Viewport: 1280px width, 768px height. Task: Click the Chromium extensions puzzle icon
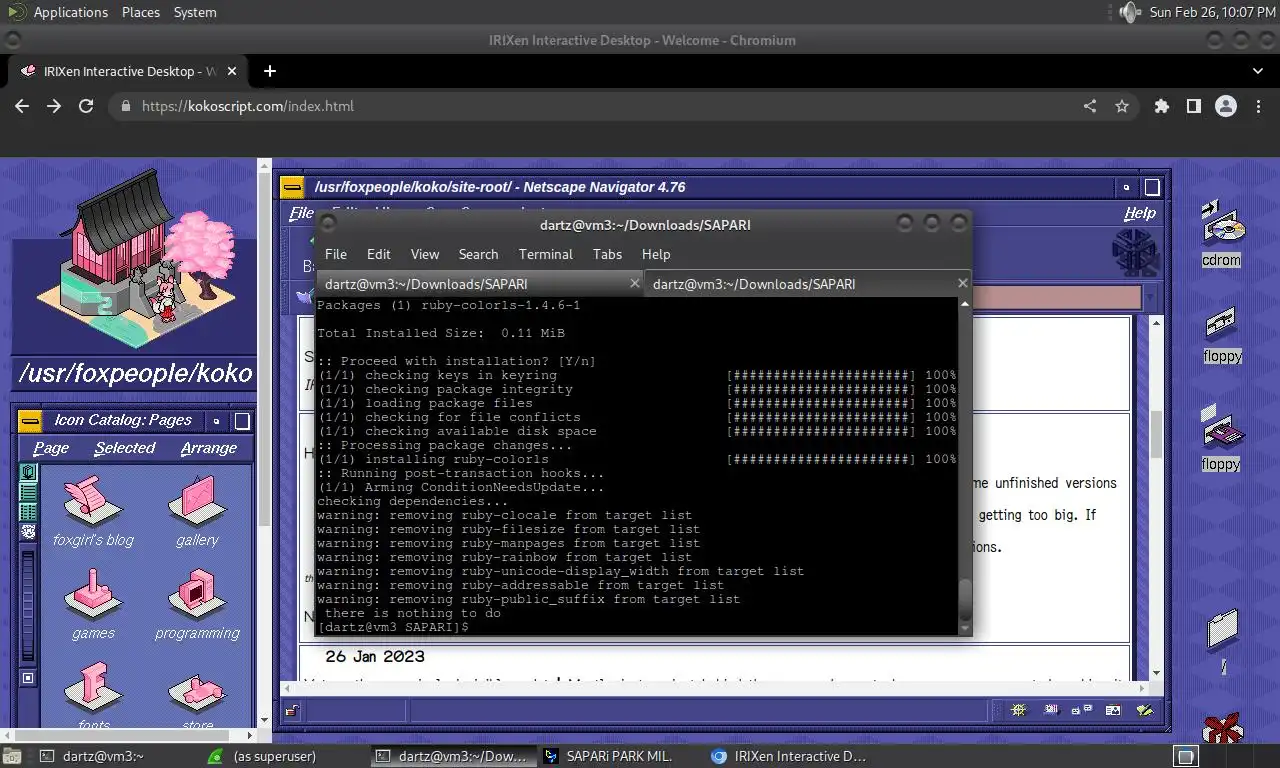coord(1161,106)
